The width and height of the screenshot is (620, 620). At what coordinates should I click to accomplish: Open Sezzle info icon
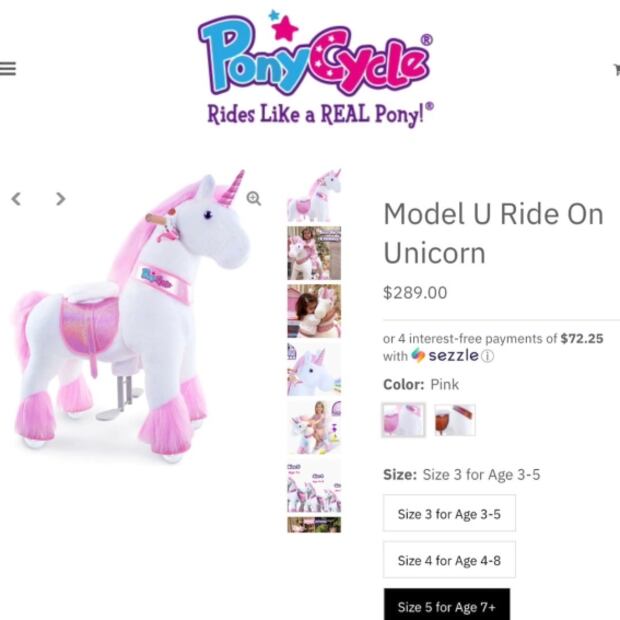pos(487,356)
